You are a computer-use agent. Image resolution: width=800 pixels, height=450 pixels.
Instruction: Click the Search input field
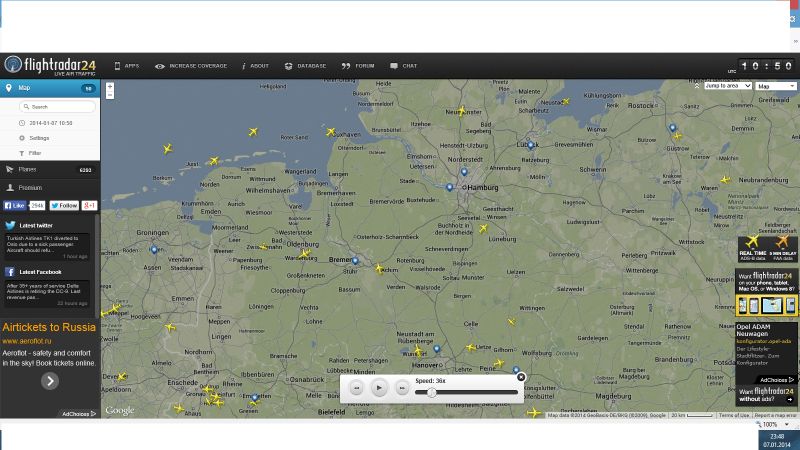[57, 107]
